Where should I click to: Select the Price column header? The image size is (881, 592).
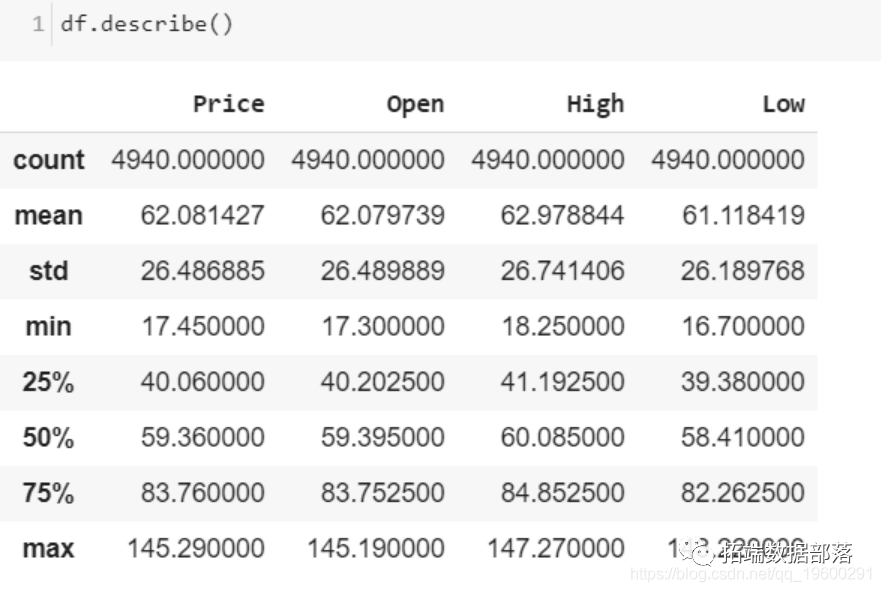click(x=228, y=104)
